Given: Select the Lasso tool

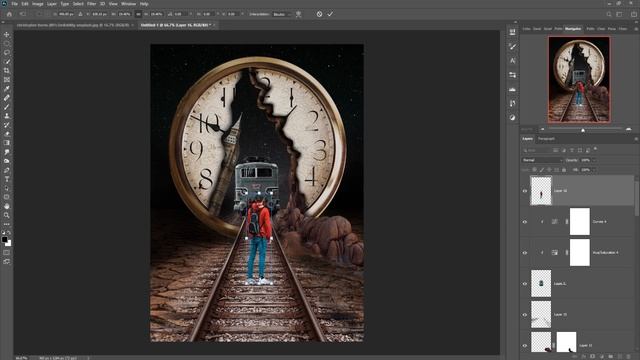Looking at the screenshot, I should (x=7, y=53).
